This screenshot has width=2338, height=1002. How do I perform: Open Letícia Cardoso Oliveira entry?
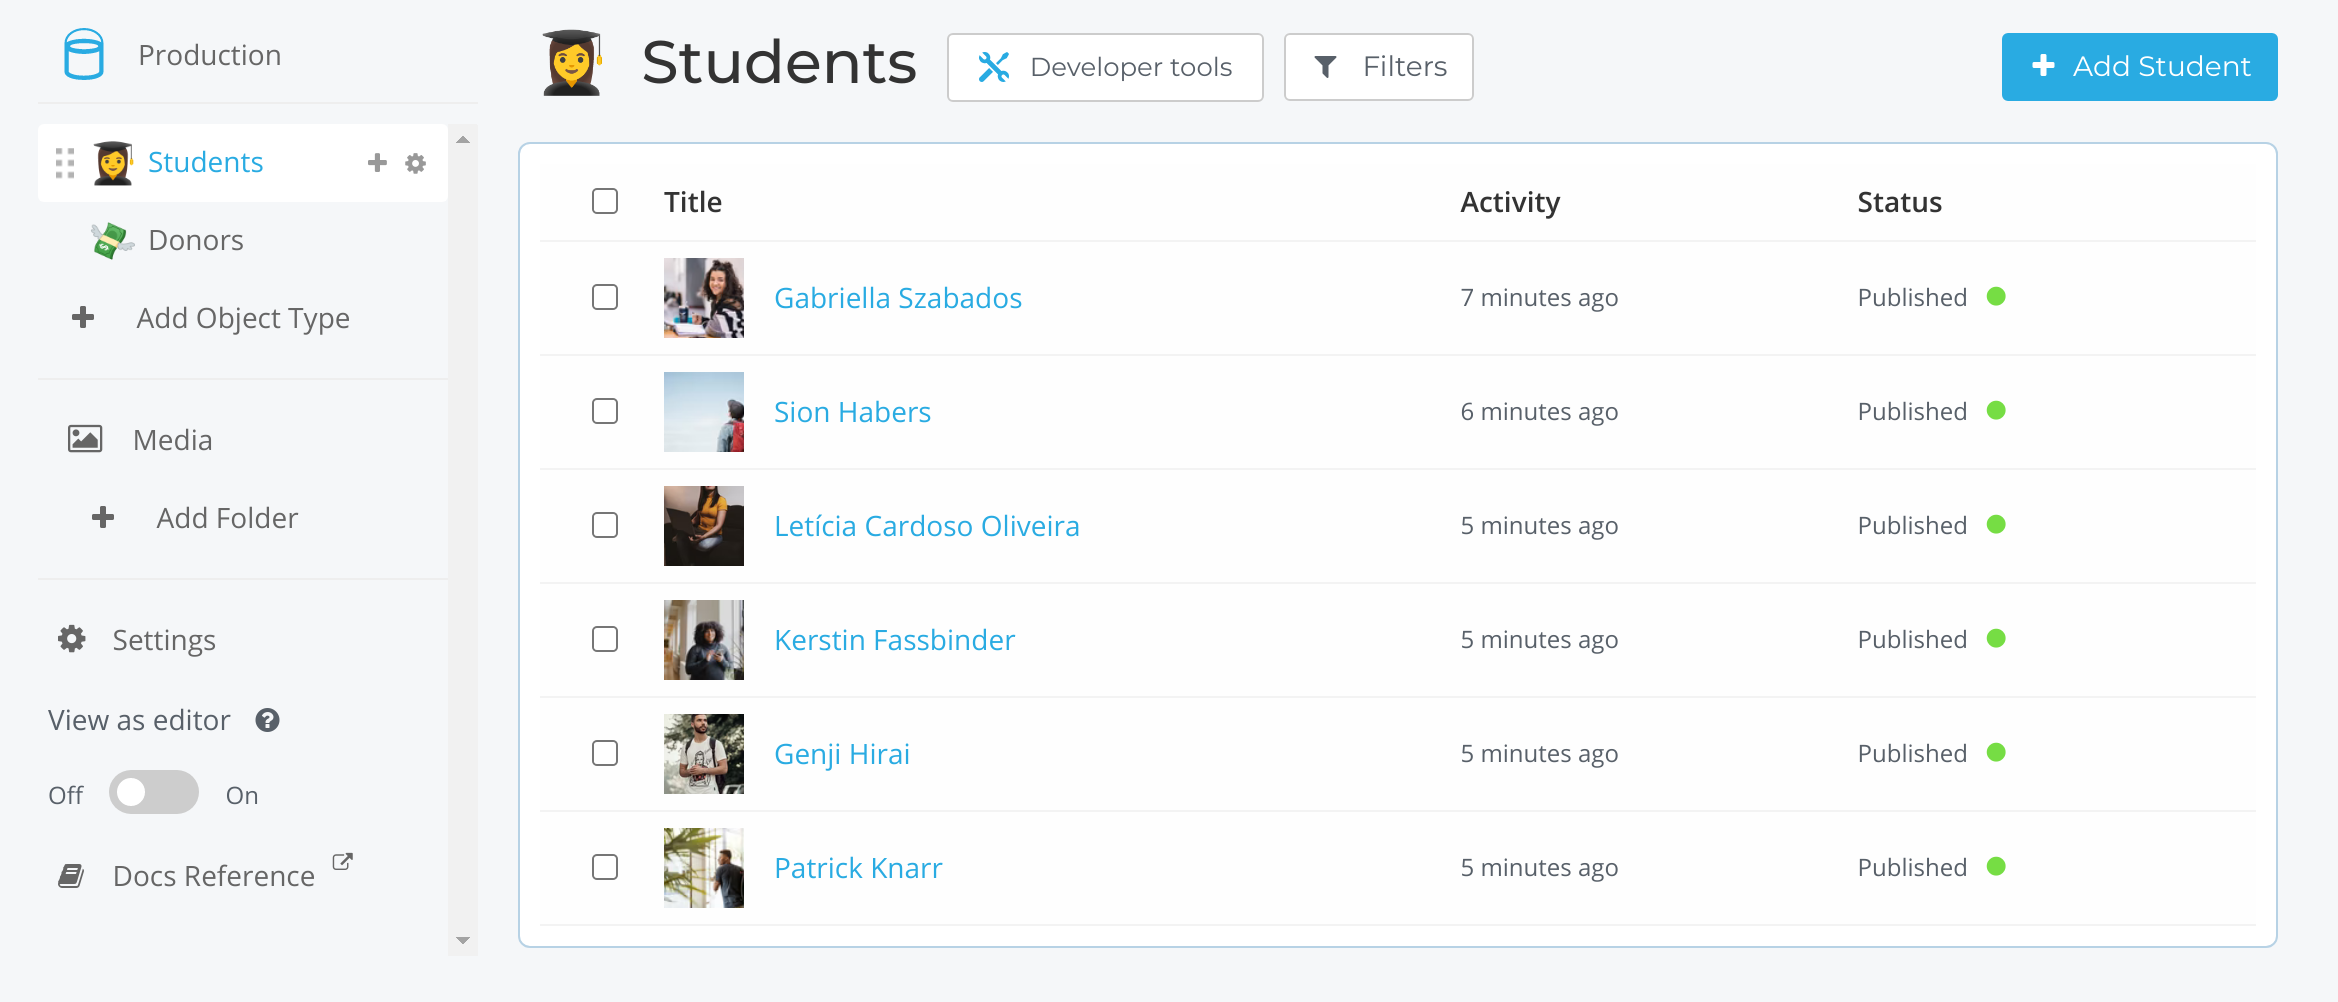pos(927,526)
